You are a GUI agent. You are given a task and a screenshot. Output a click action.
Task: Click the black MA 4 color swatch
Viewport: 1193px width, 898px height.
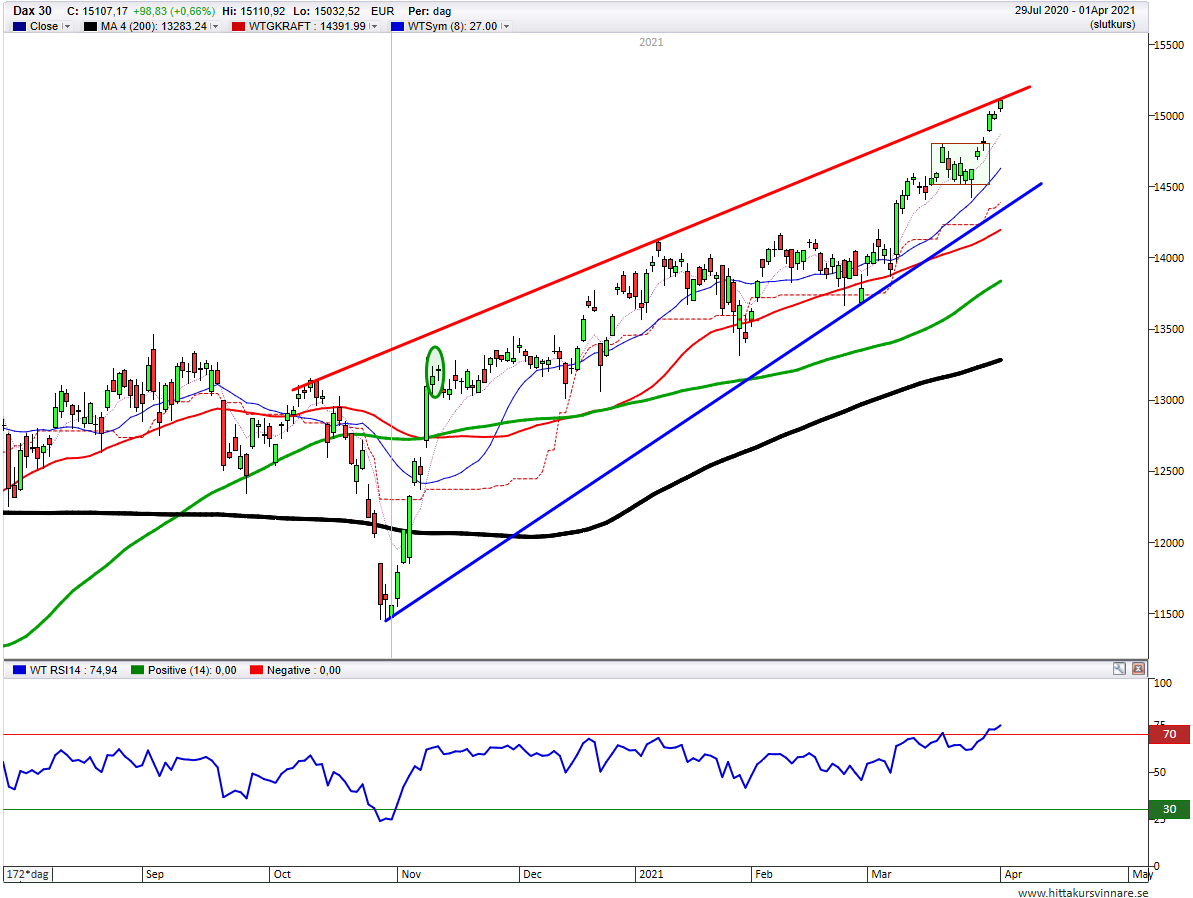[x=90, y=27]
